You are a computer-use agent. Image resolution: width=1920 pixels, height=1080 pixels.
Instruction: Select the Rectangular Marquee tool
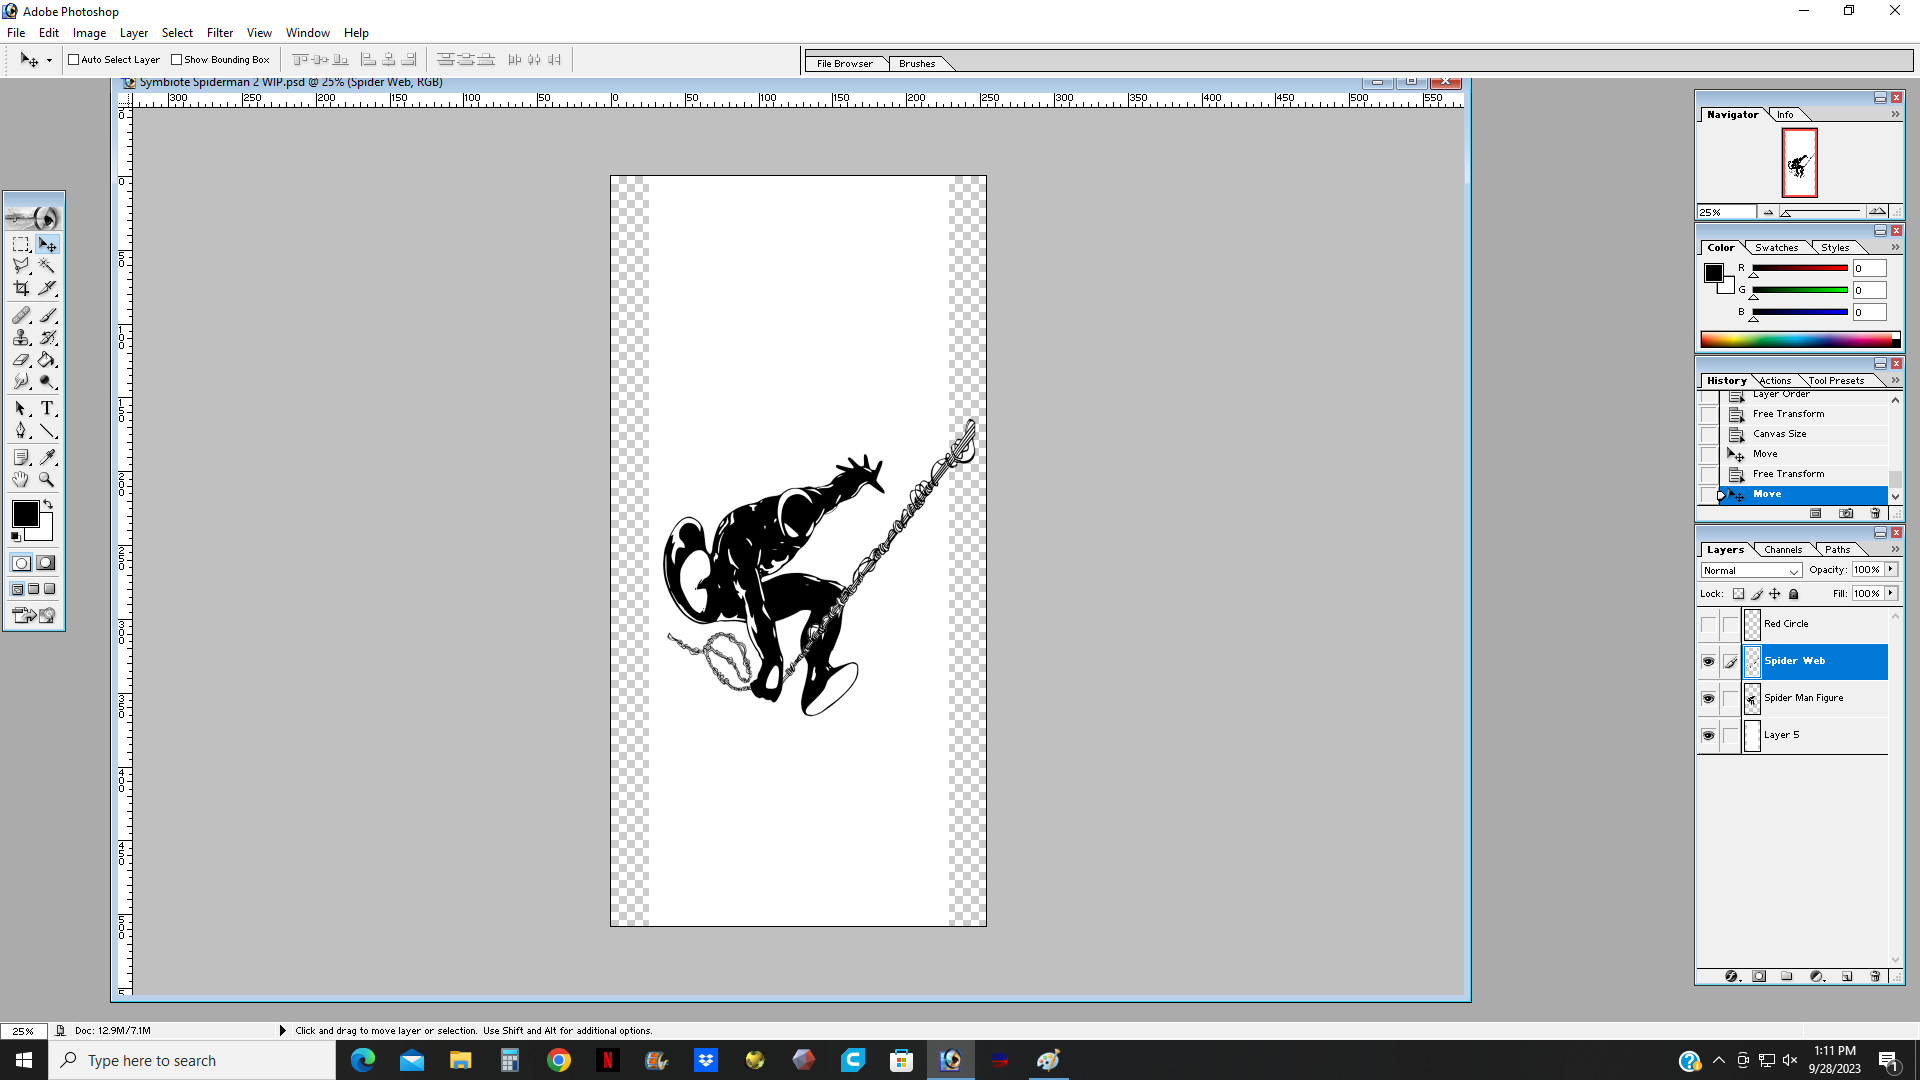pos(21,245)
